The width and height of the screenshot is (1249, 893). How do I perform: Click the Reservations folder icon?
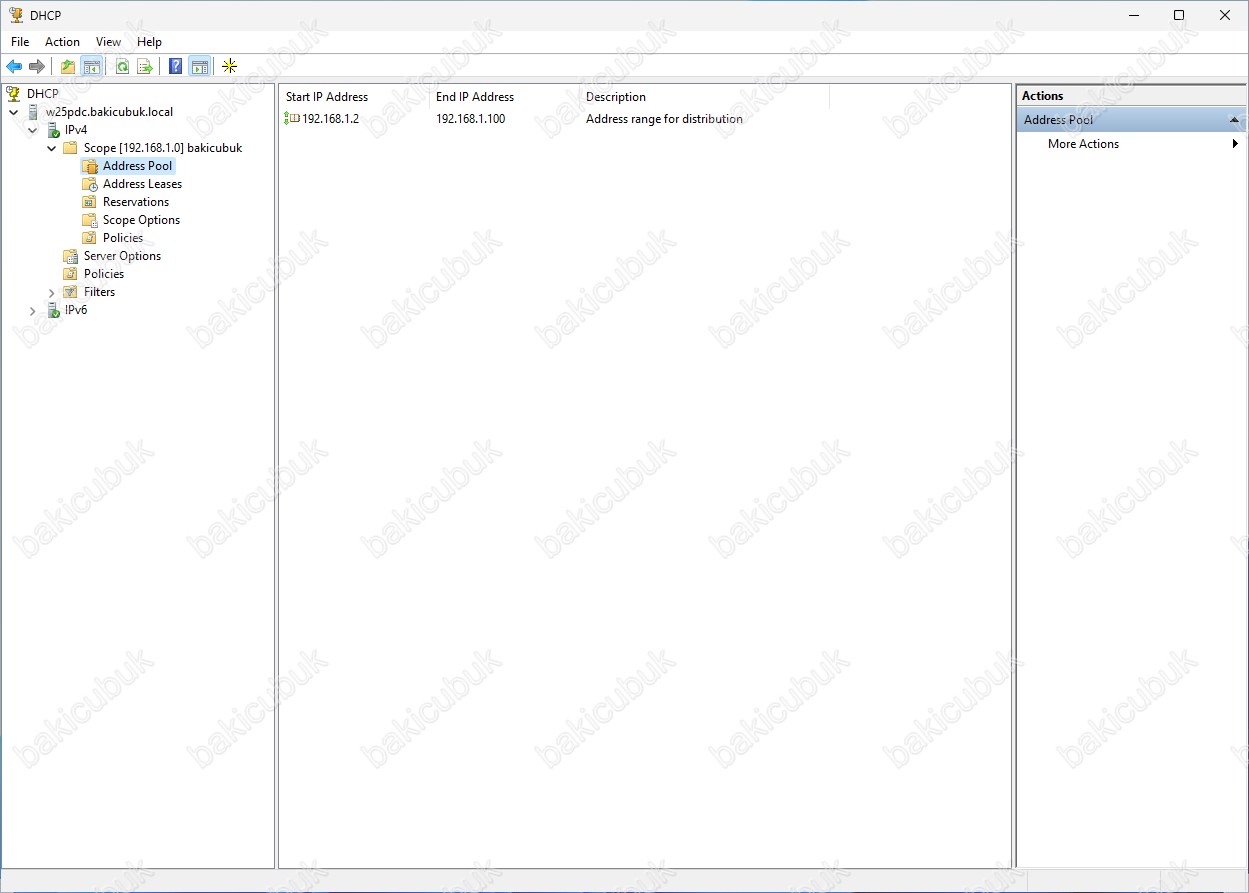(90, 202)
